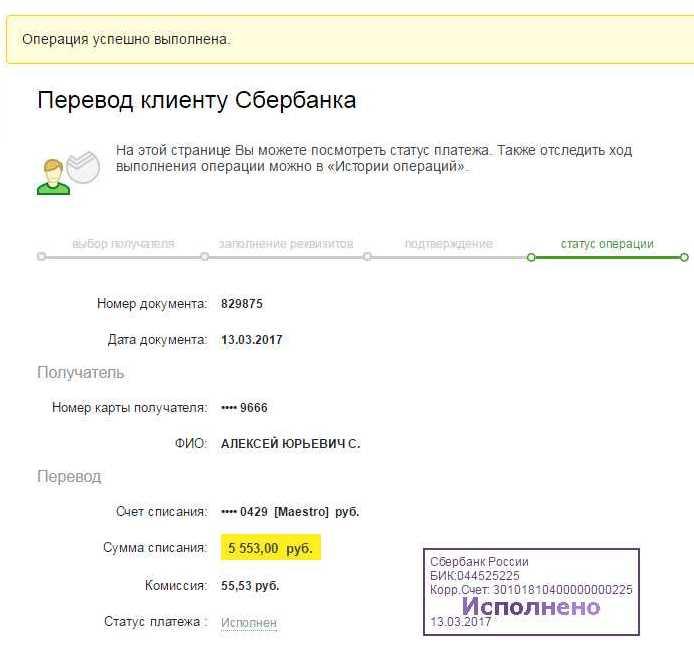Click recipient name АЛЕКСЕЙ ЮРЬЕВИЧ С.

click(290, 444)
